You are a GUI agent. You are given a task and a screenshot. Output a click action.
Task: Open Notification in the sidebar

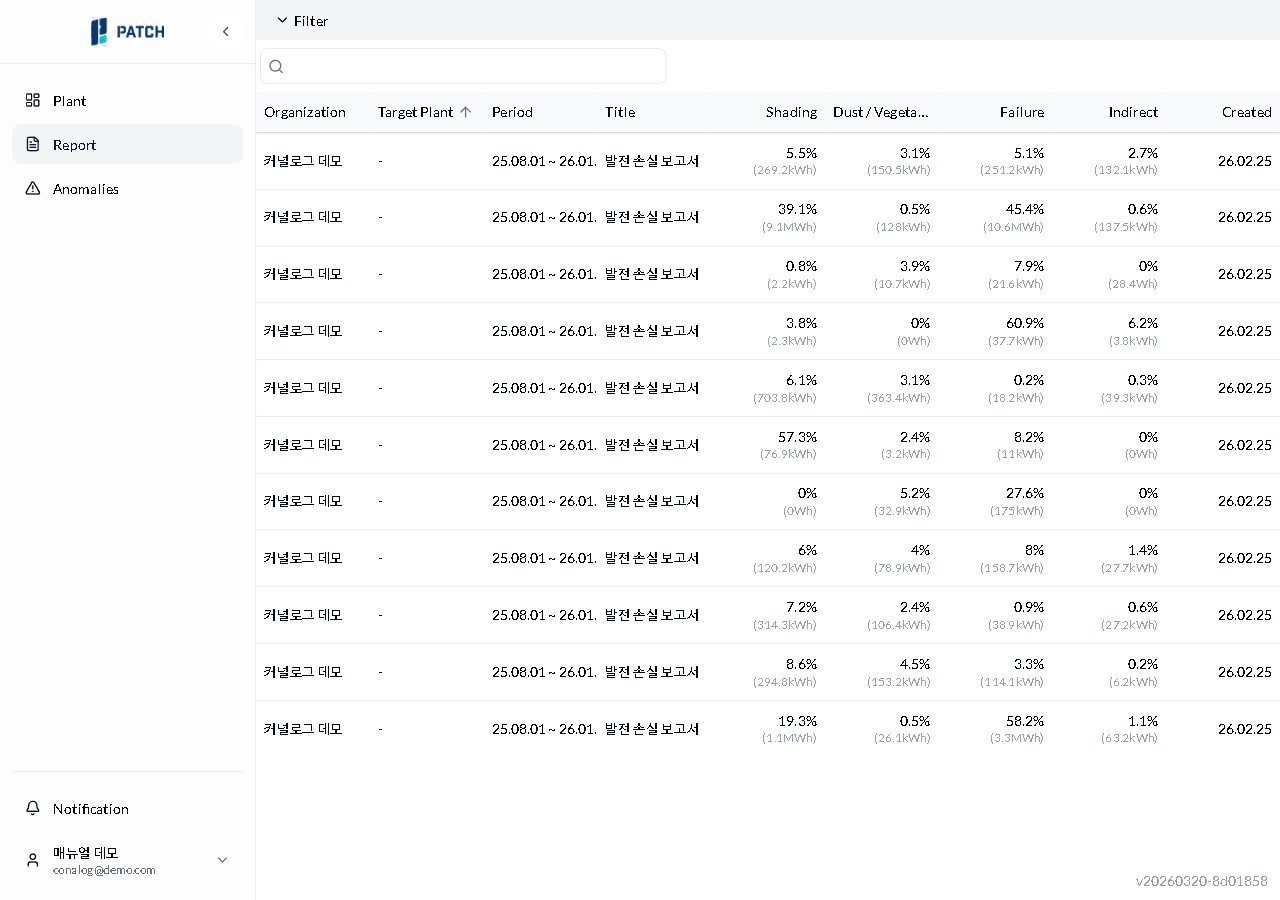91,809
